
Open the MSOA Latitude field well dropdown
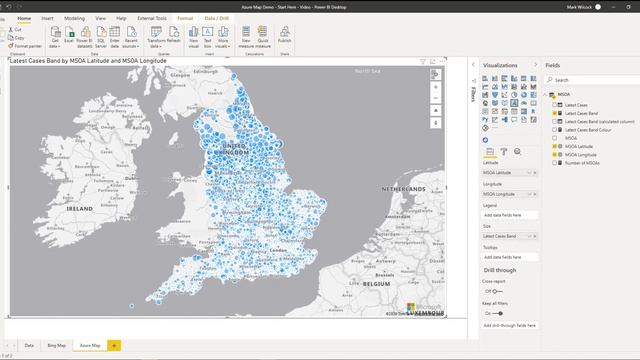point(529,173)
